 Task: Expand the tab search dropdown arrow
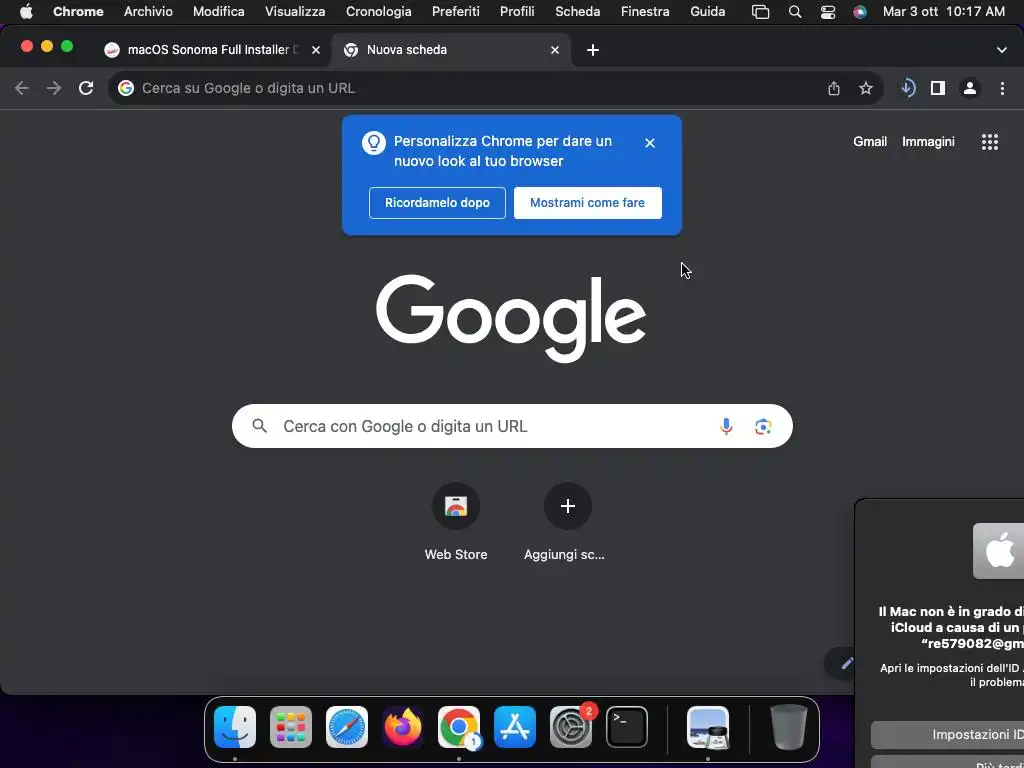[x=1002, y=50]
